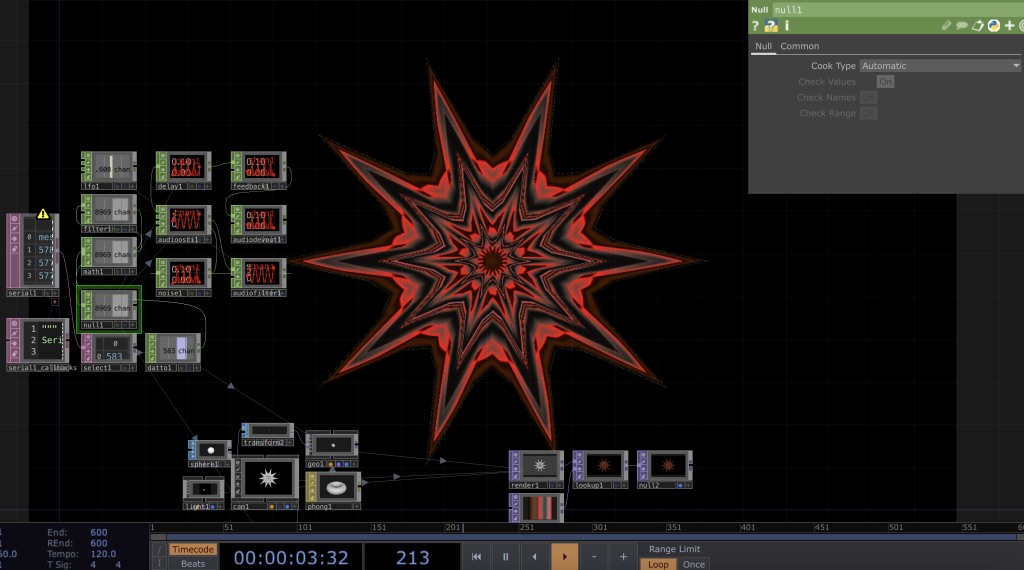
Task: Enable Loop range limit mode
Action: [x=658, y=564]
